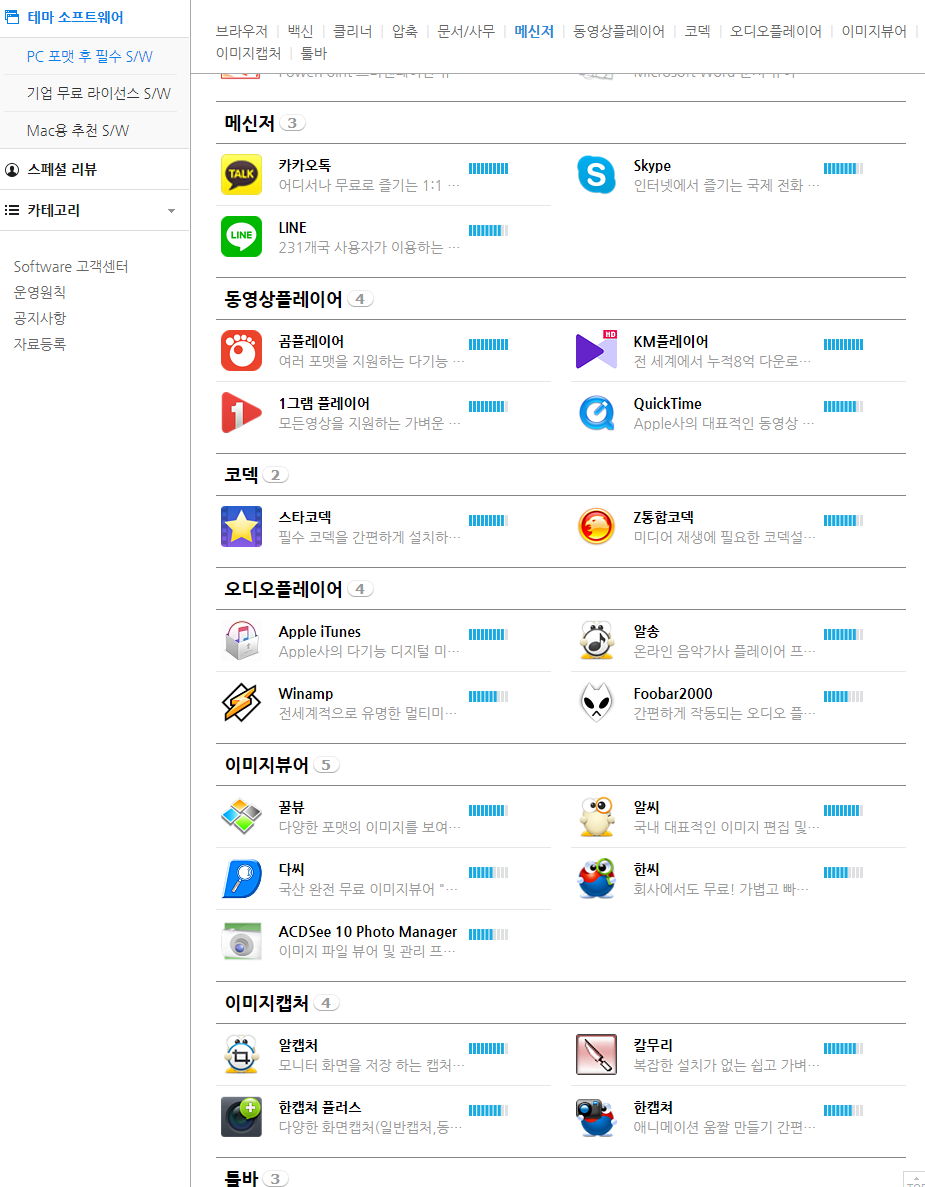Switch to the 이미지뷰어 tab
Image resolution: width=925 pixels, height=1187 pixels.
(x=874, y=31)
